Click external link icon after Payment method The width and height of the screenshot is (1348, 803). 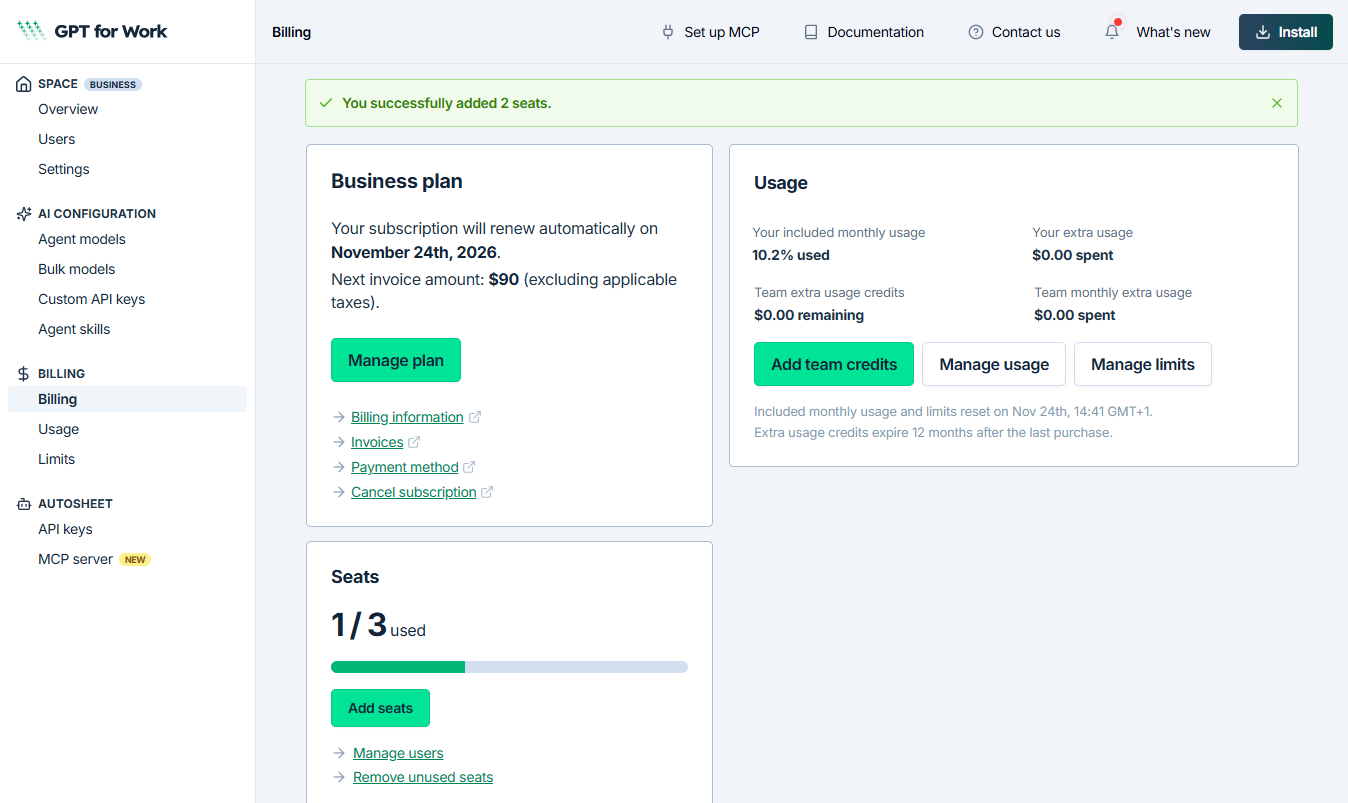pyautogui.click(x=469, y=467)
